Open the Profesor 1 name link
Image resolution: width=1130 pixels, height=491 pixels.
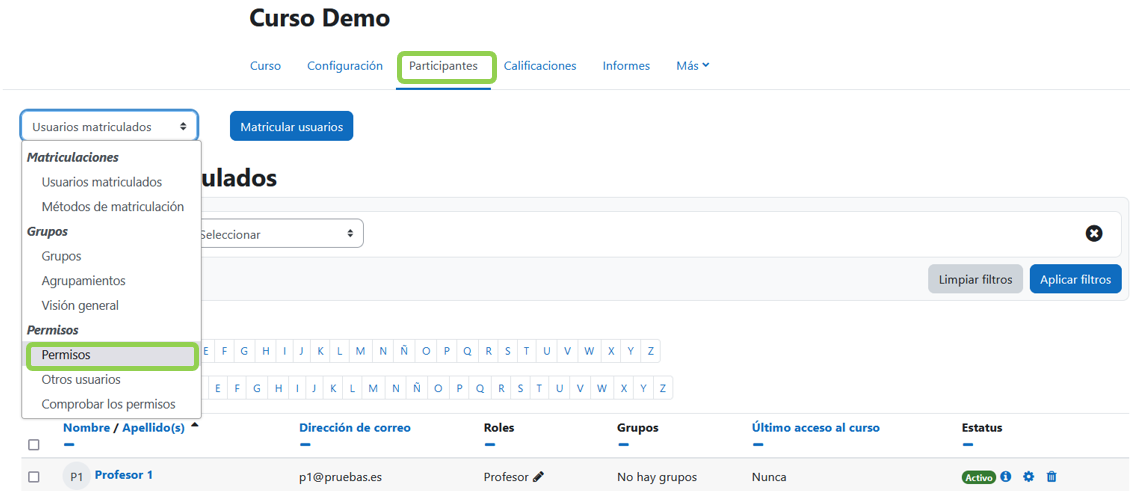(x=124, y=475)
